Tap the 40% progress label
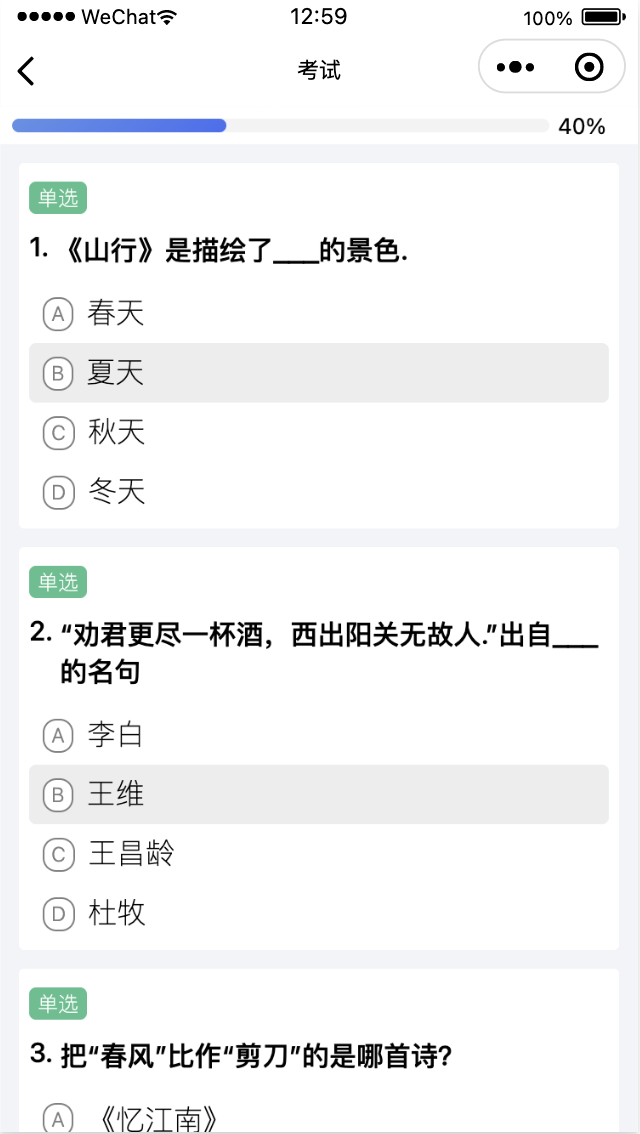Viewport: 640px width, 1134px height. pos(582,126)
